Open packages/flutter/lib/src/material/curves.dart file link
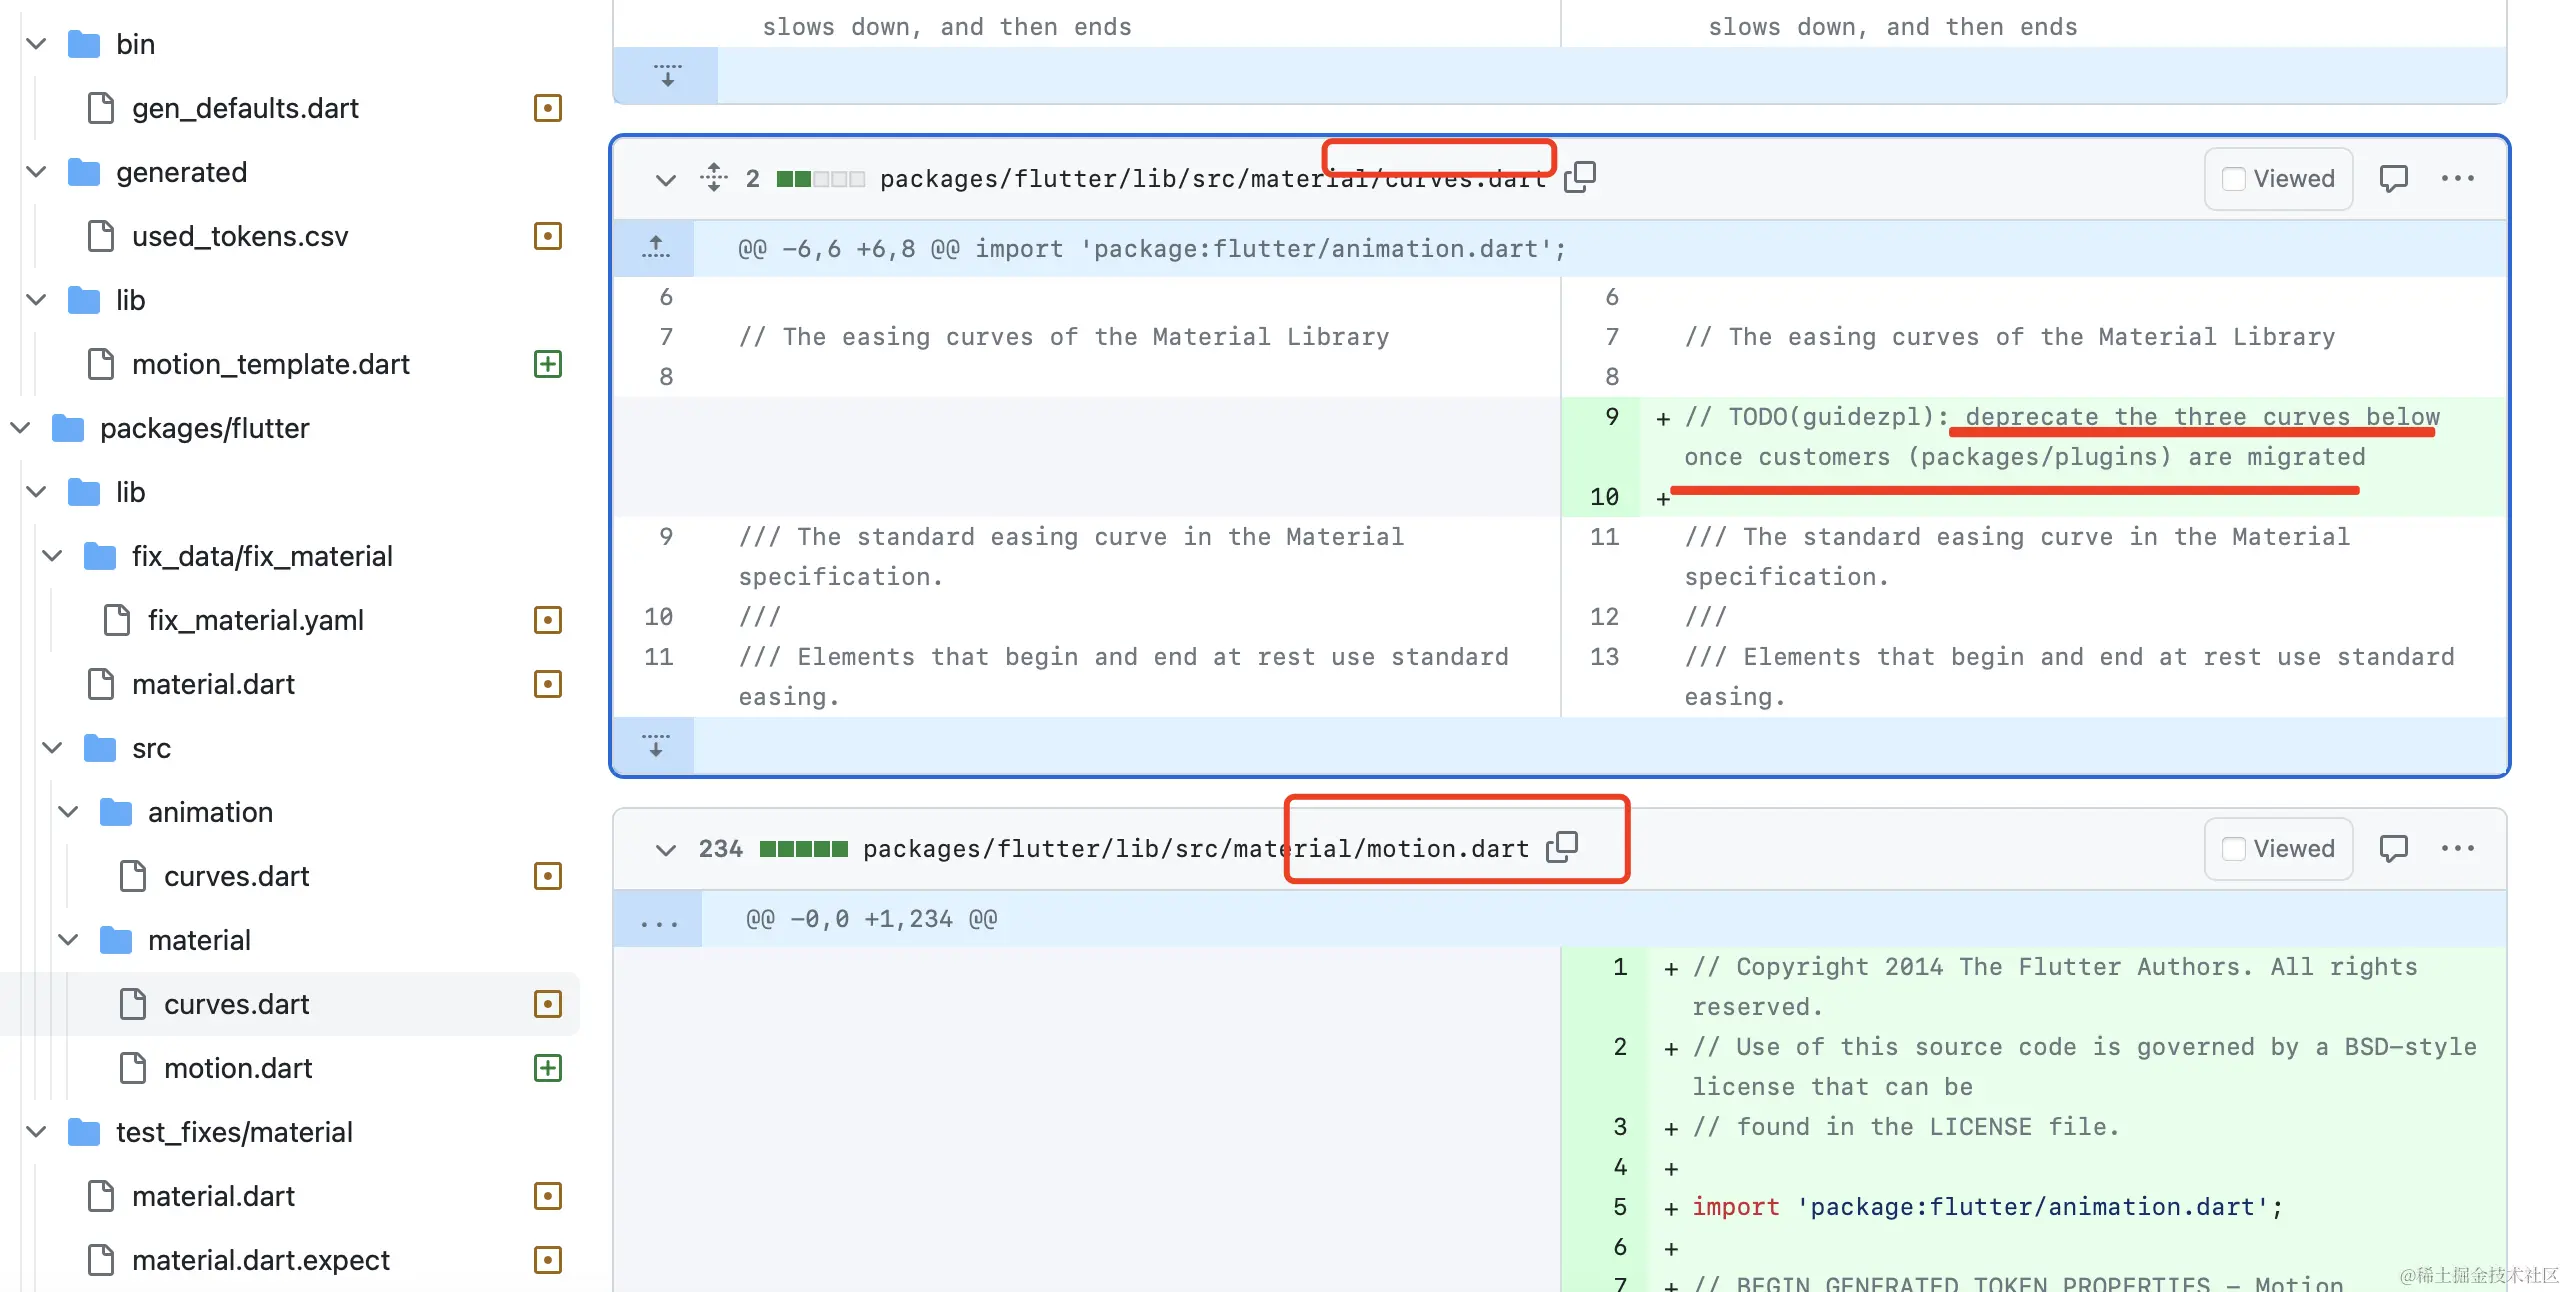Screen dimensions: 2566x1292 coord(1213,178)
